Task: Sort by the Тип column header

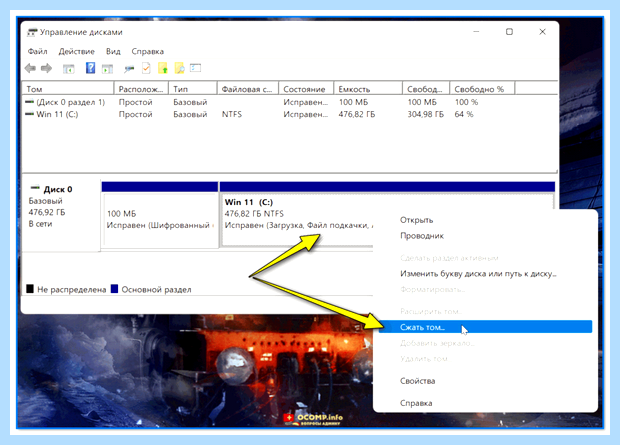Action: click(193, 89)
